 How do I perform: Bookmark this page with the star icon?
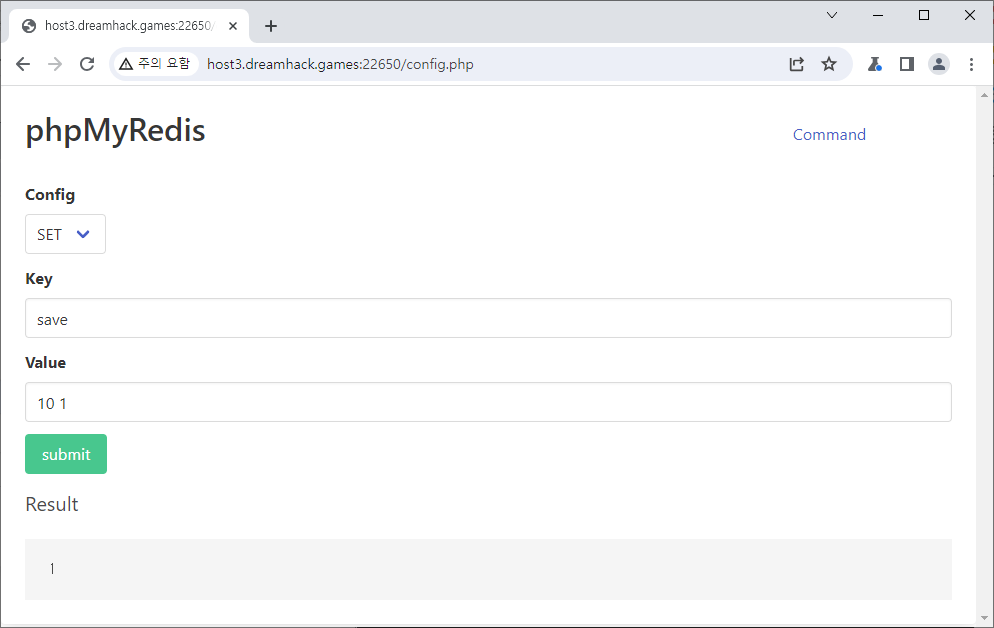829,64
